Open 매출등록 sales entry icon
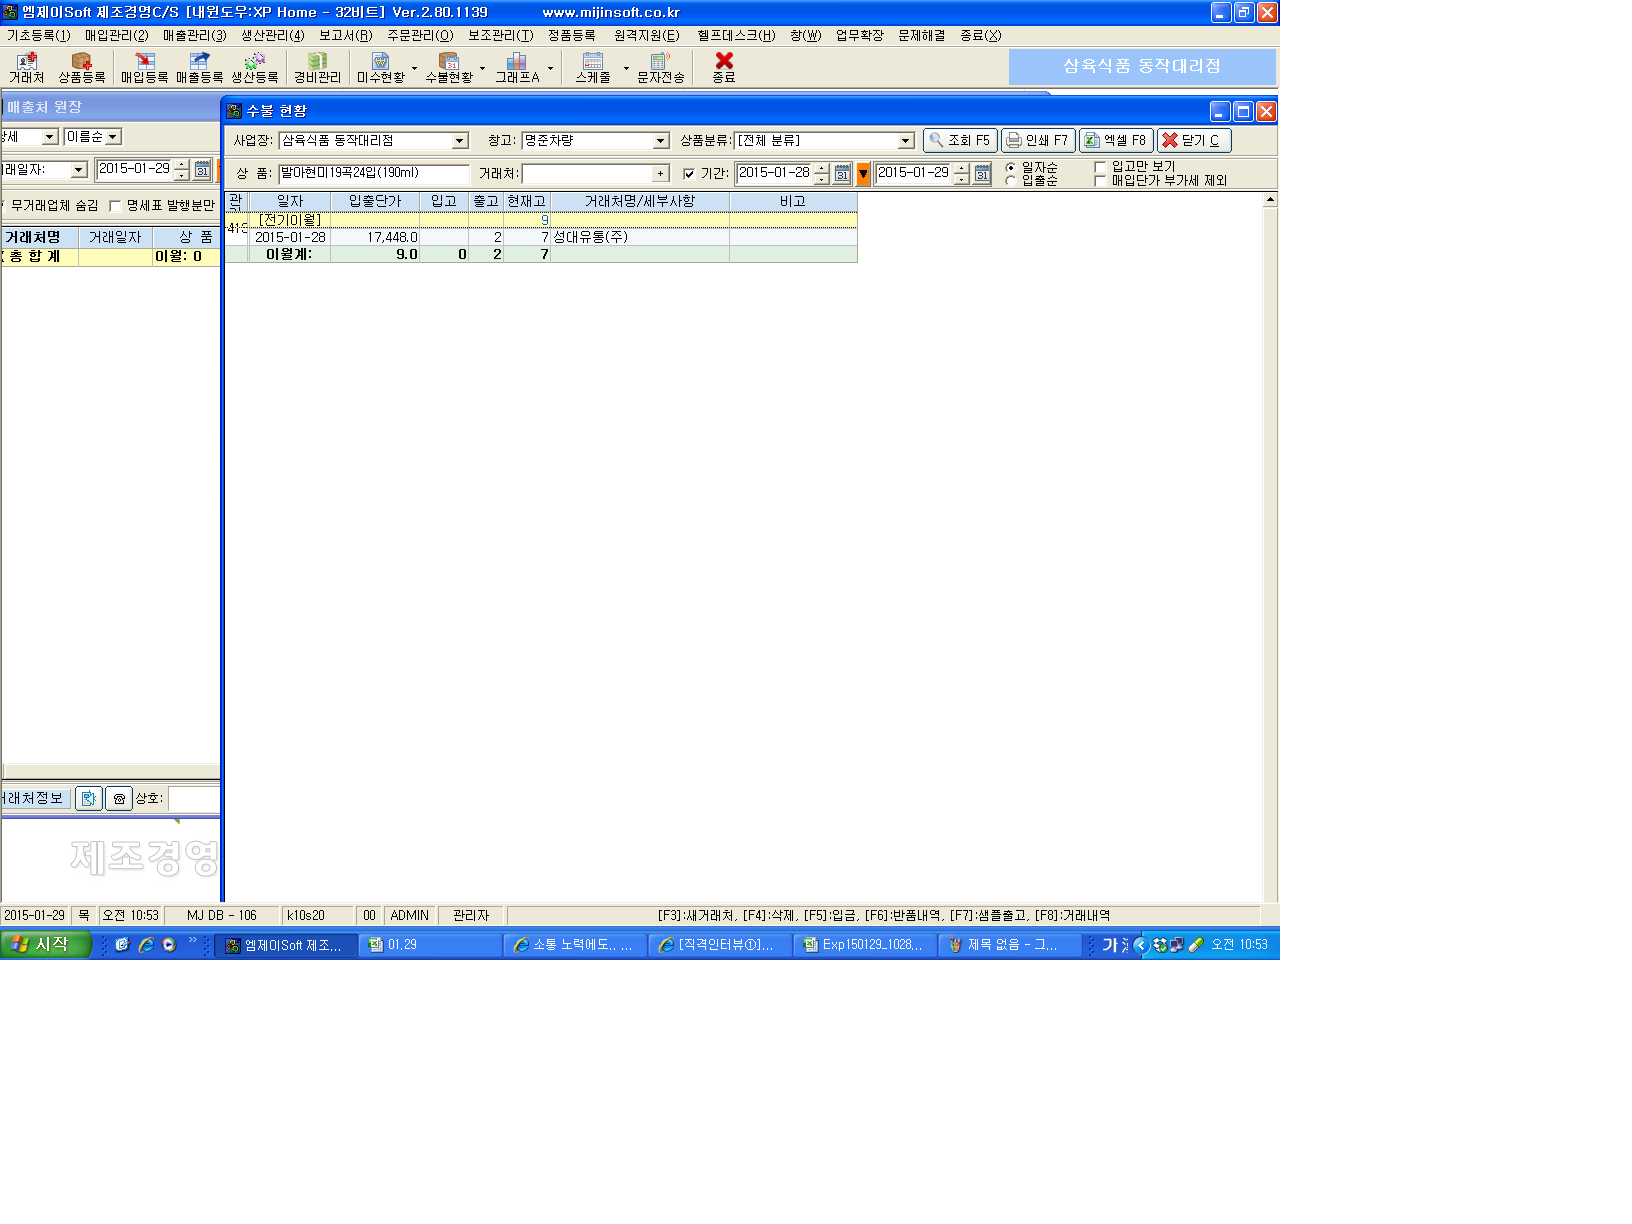 click(200, 68)
